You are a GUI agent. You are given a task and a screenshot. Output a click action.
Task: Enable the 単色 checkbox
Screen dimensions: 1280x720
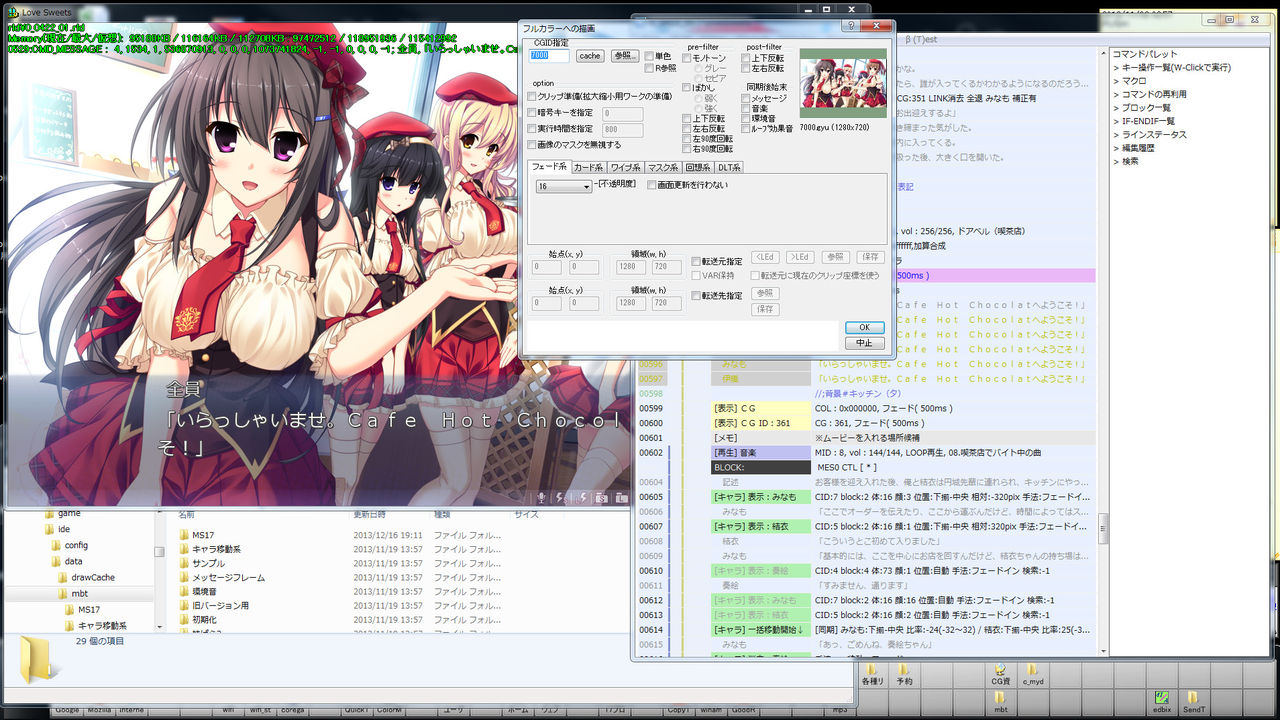[649, 56]
